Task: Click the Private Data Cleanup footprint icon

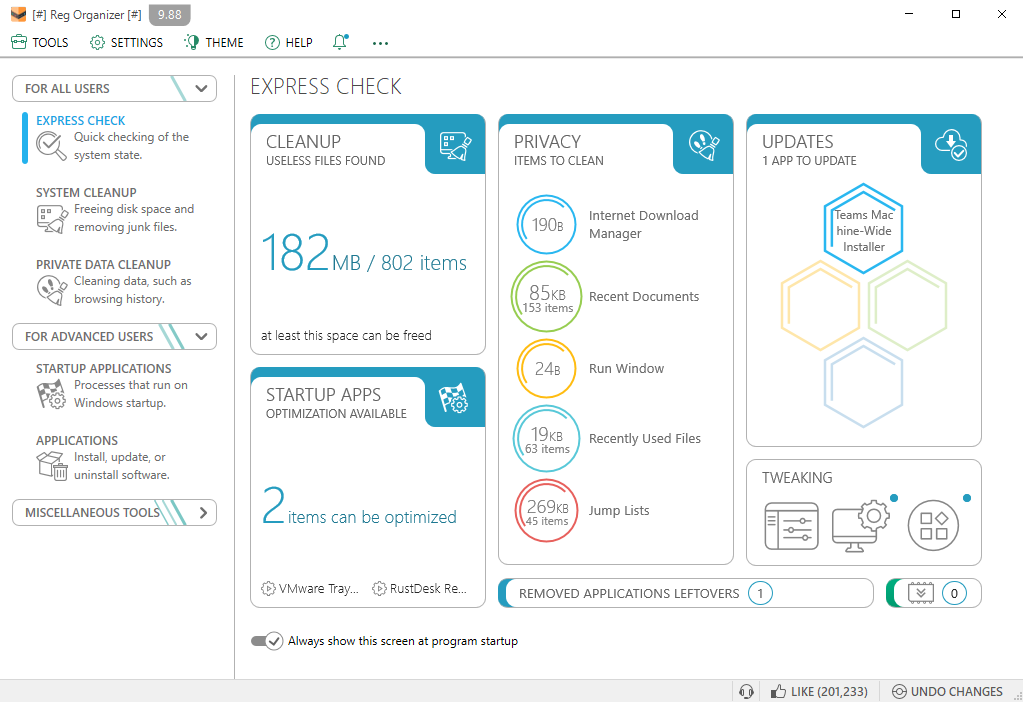Action: 52,290
